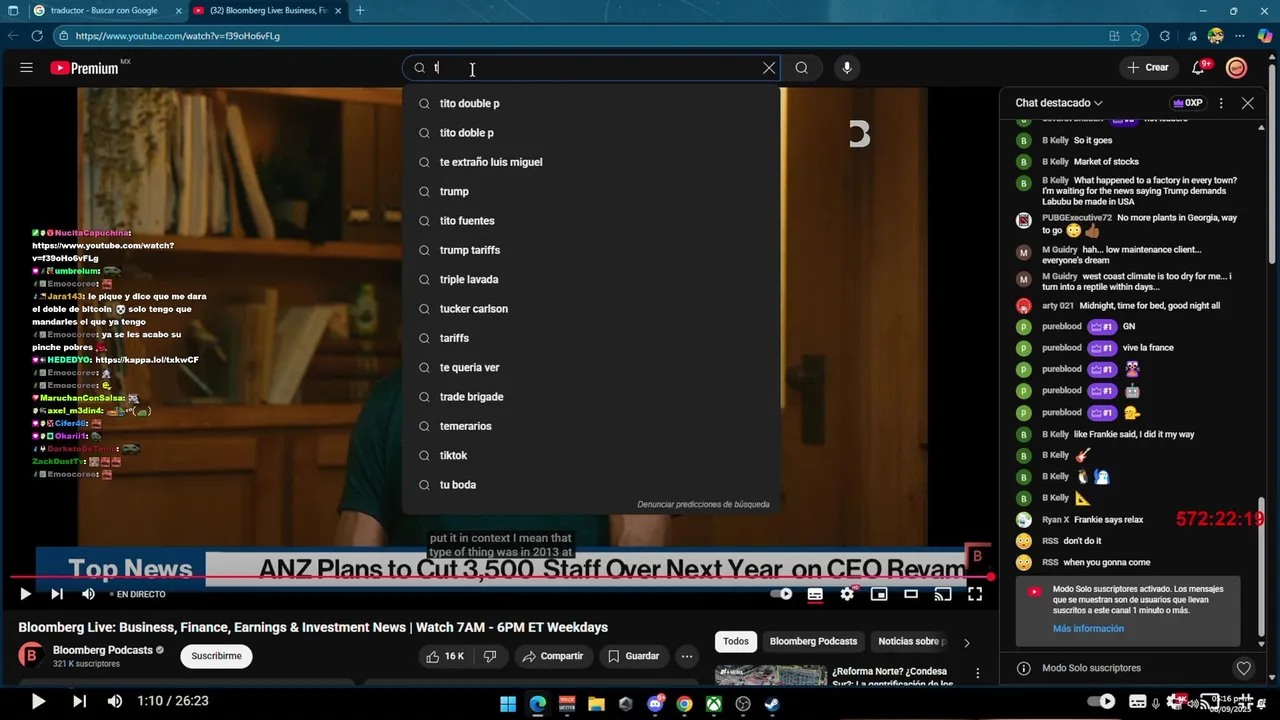Open Windows Start menu
The image size is (1280, 720).
(508, 703)
